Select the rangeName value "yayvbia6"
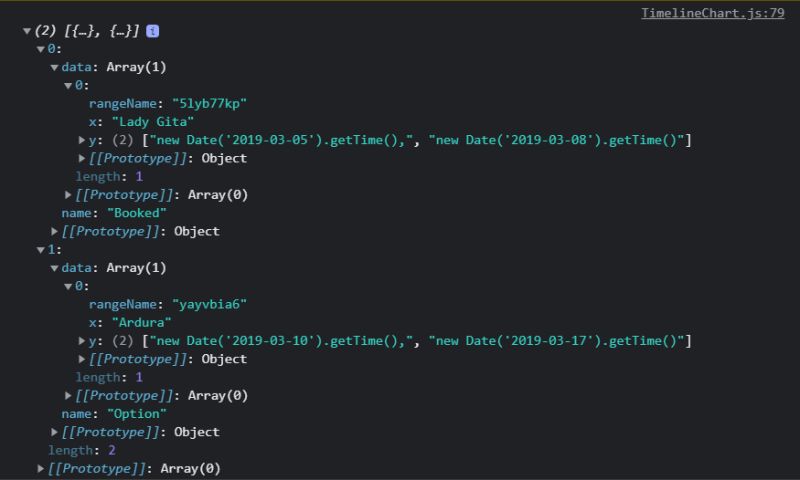Viewport: 800px width, 480px height. point(209,305)
